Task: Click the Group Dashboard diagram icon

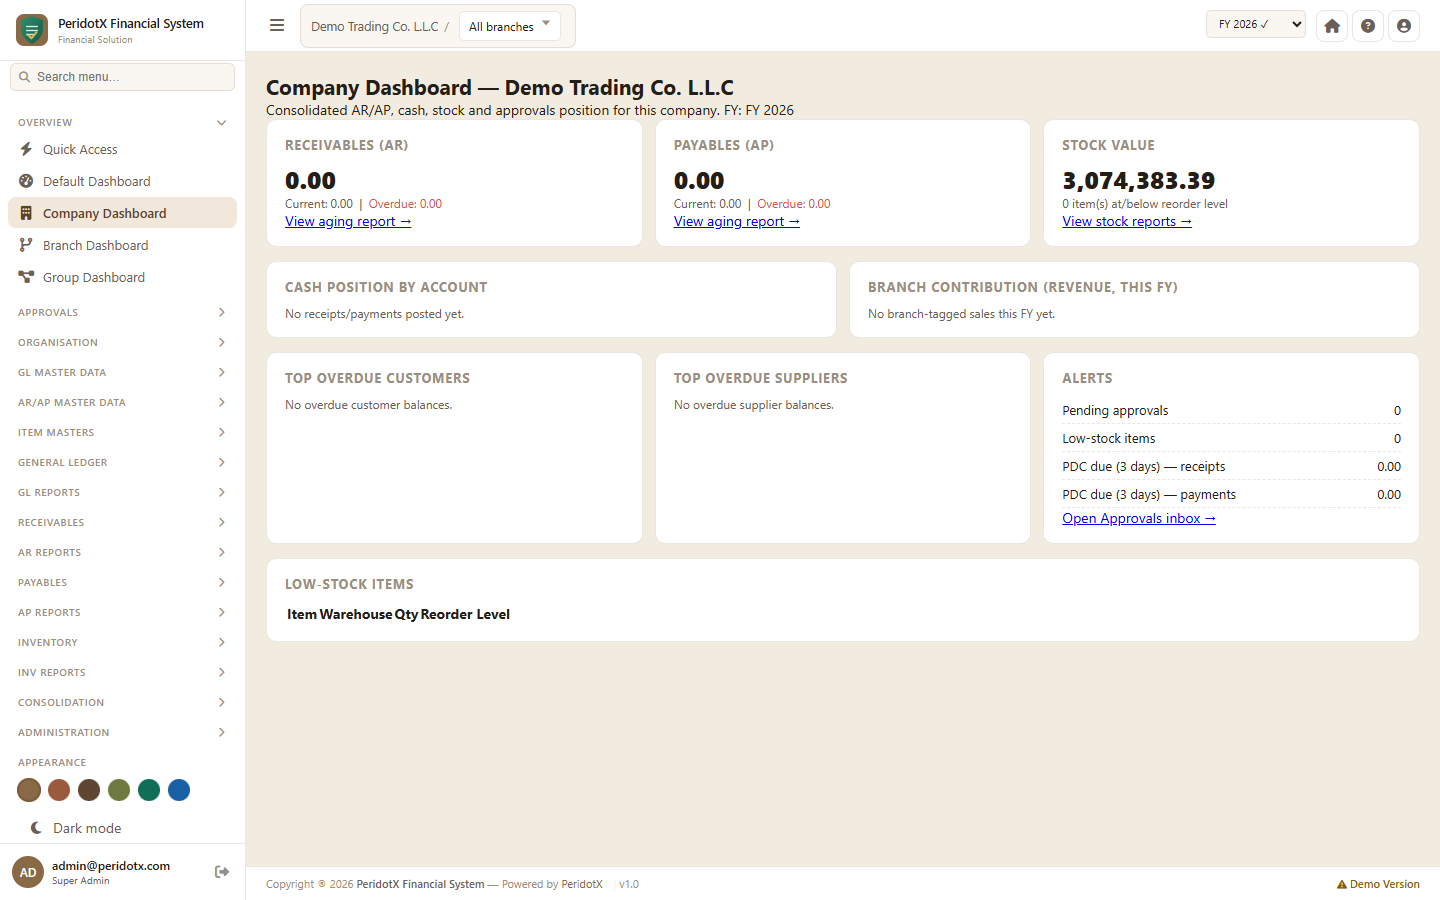Action: click(26, 277)
